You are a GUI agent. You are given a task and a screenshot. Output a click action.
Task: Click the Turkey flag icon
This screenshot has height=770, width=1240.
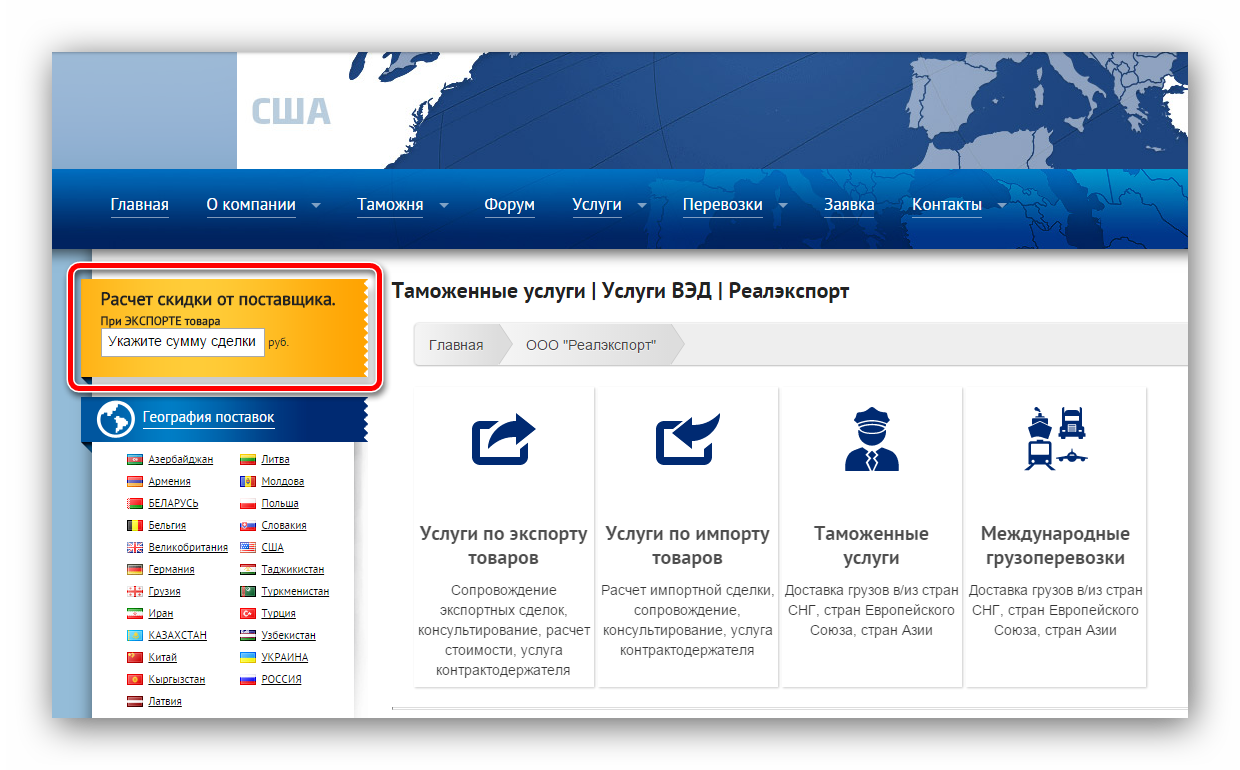point(248,614)
